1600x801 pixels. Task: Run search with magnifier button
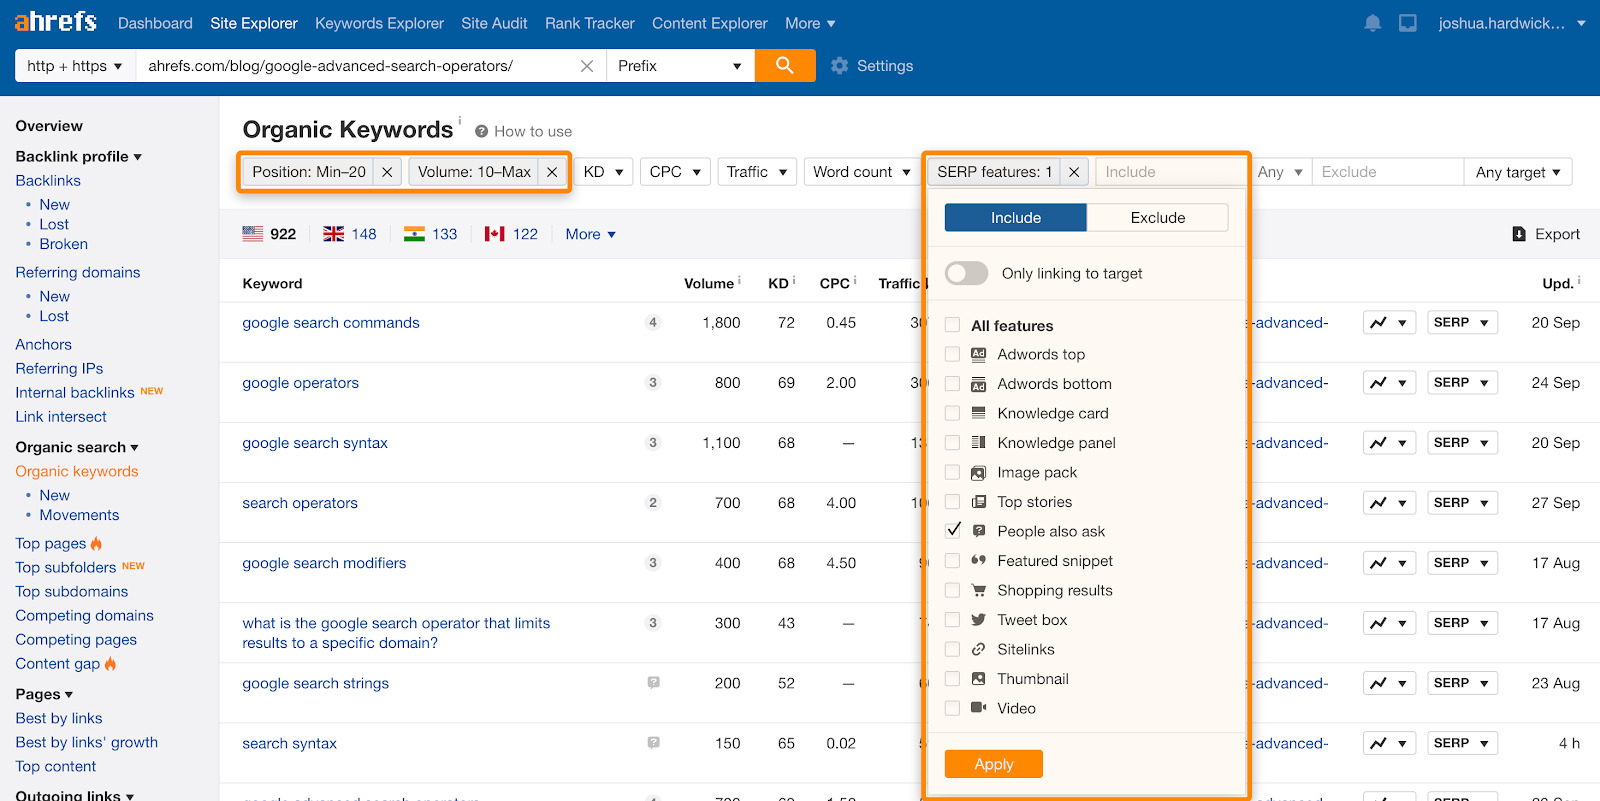[785, 66]
